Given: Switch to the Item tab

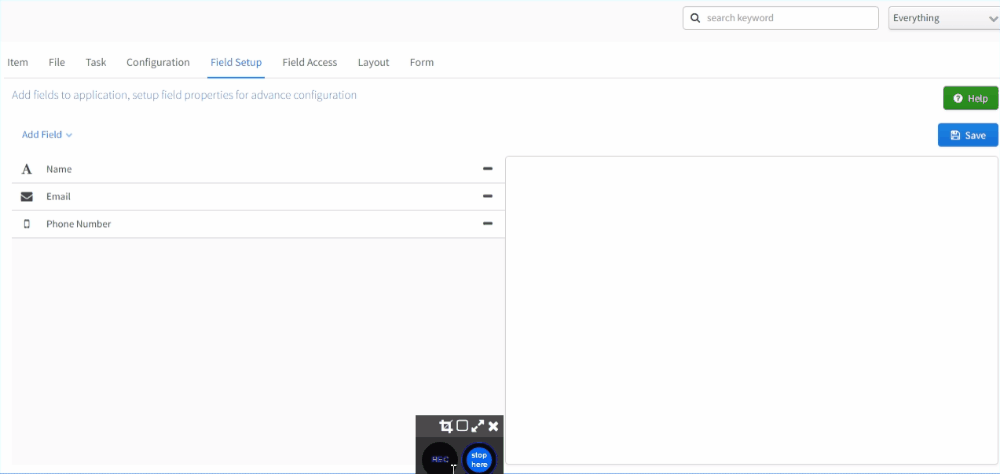Looking at the screenshot, I should [18, 63].
